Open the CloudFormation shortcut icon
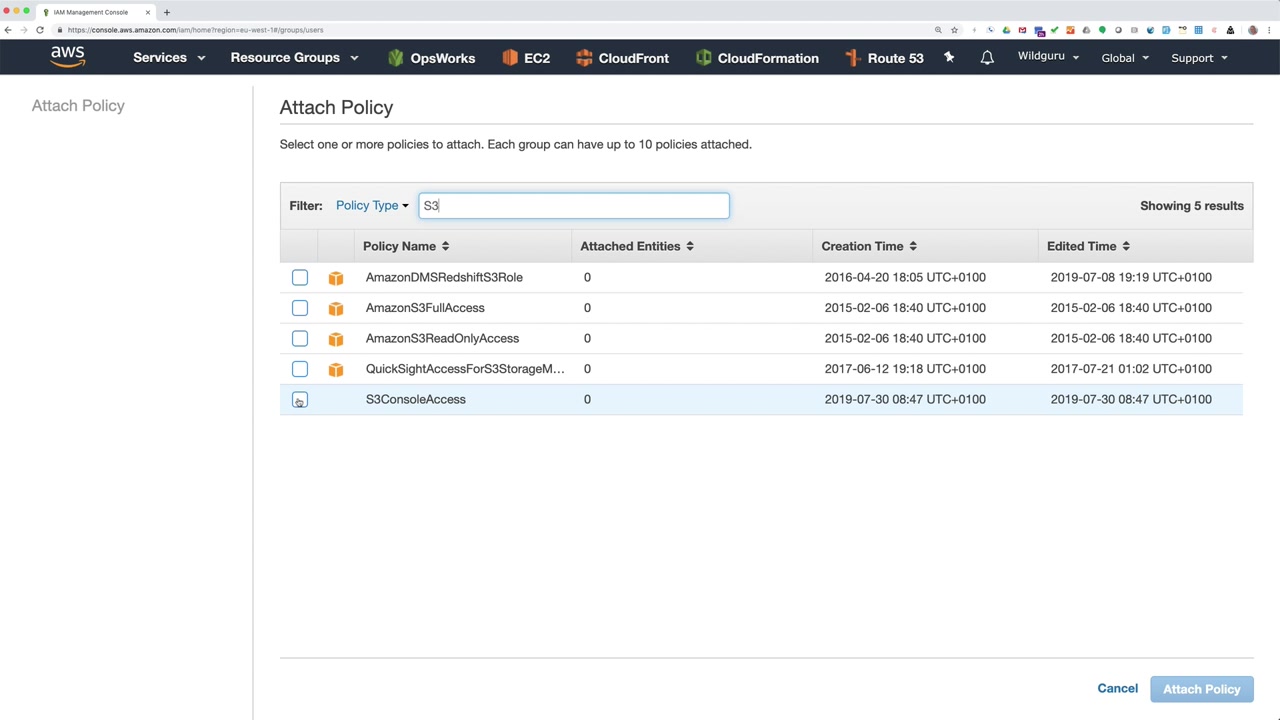The image size is (1280, 720). [x=703, y=58]
